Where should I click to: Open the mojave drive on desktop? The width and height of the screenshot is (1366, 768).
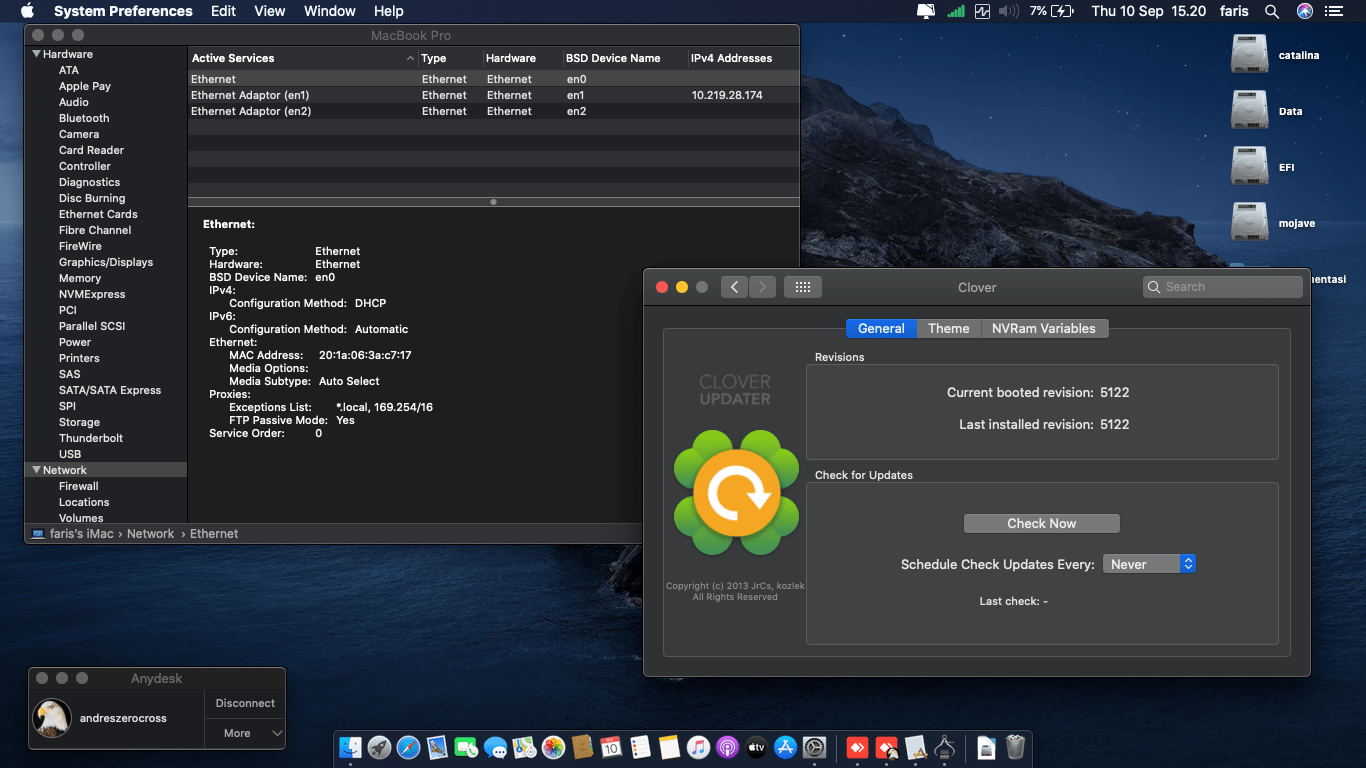(1250, 223)
